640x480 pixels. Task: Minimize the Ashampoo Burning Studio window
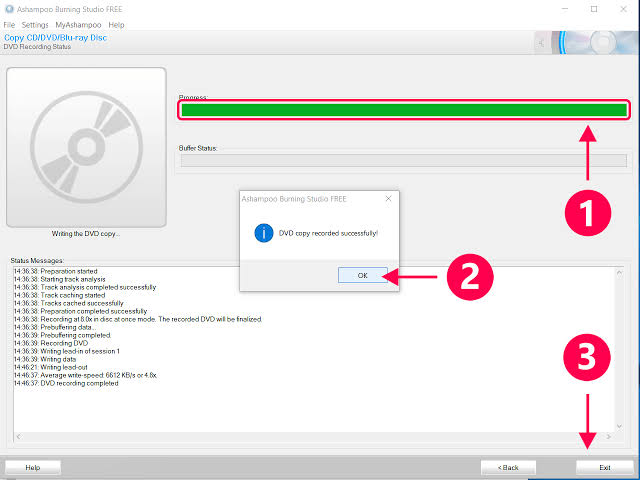[x=565, y=9]
